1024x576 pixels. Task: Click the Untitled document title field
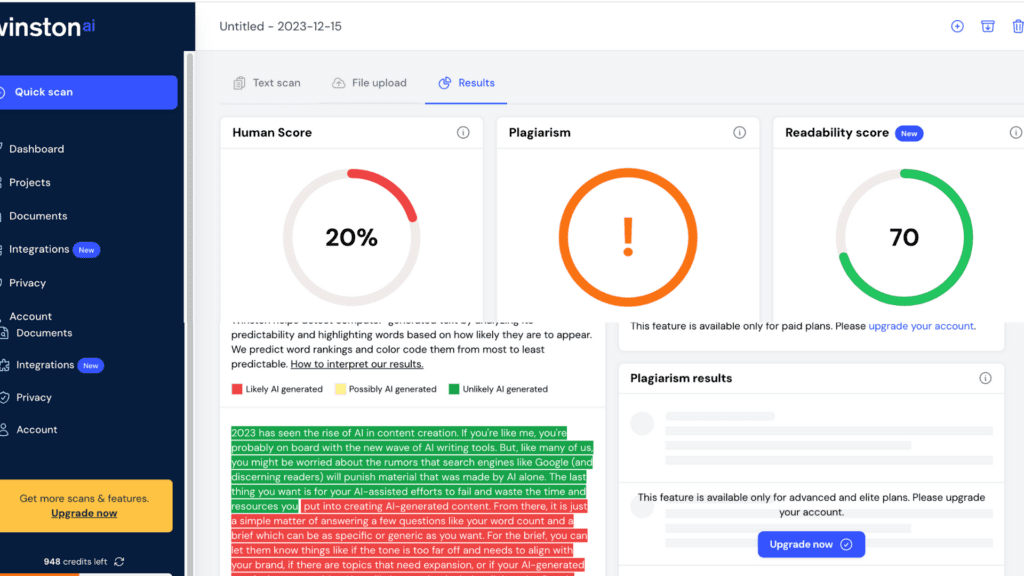point(280,26)
